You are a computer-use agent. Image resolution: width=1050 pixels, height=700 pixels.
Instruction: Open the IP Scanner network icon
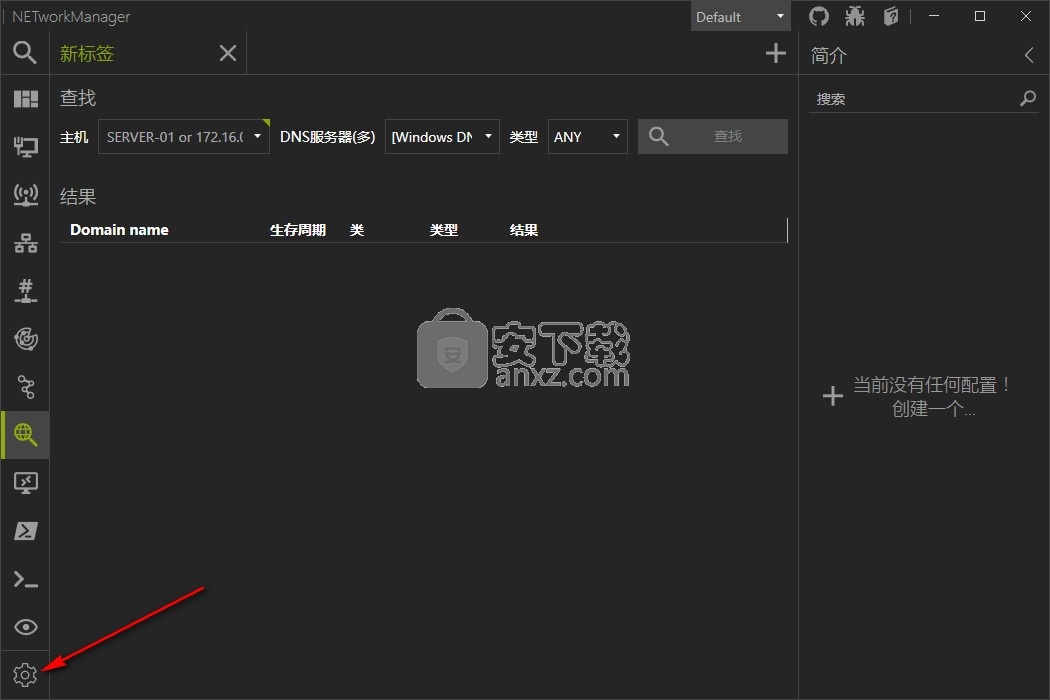25,243
